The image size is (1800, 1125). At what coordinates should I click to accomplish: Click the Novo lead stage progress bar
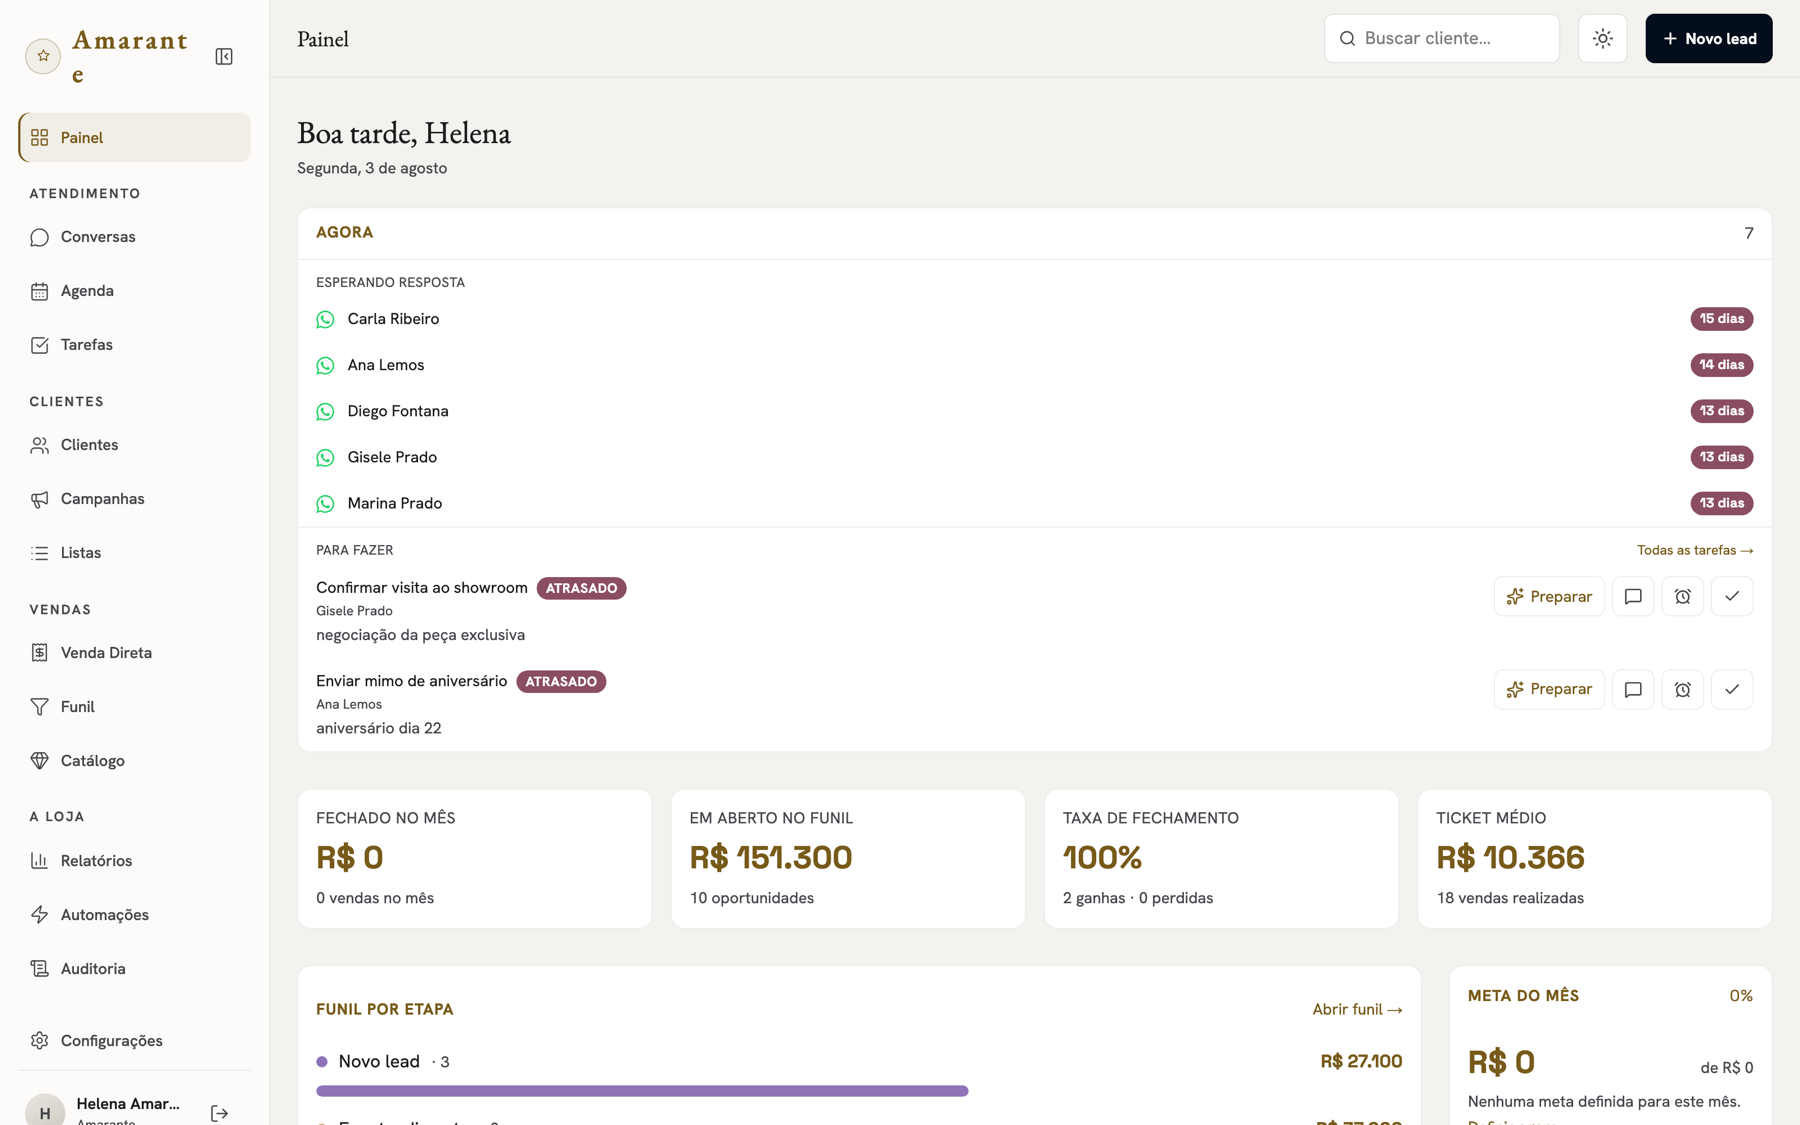pyautogui.click(x=642, y=1091)
